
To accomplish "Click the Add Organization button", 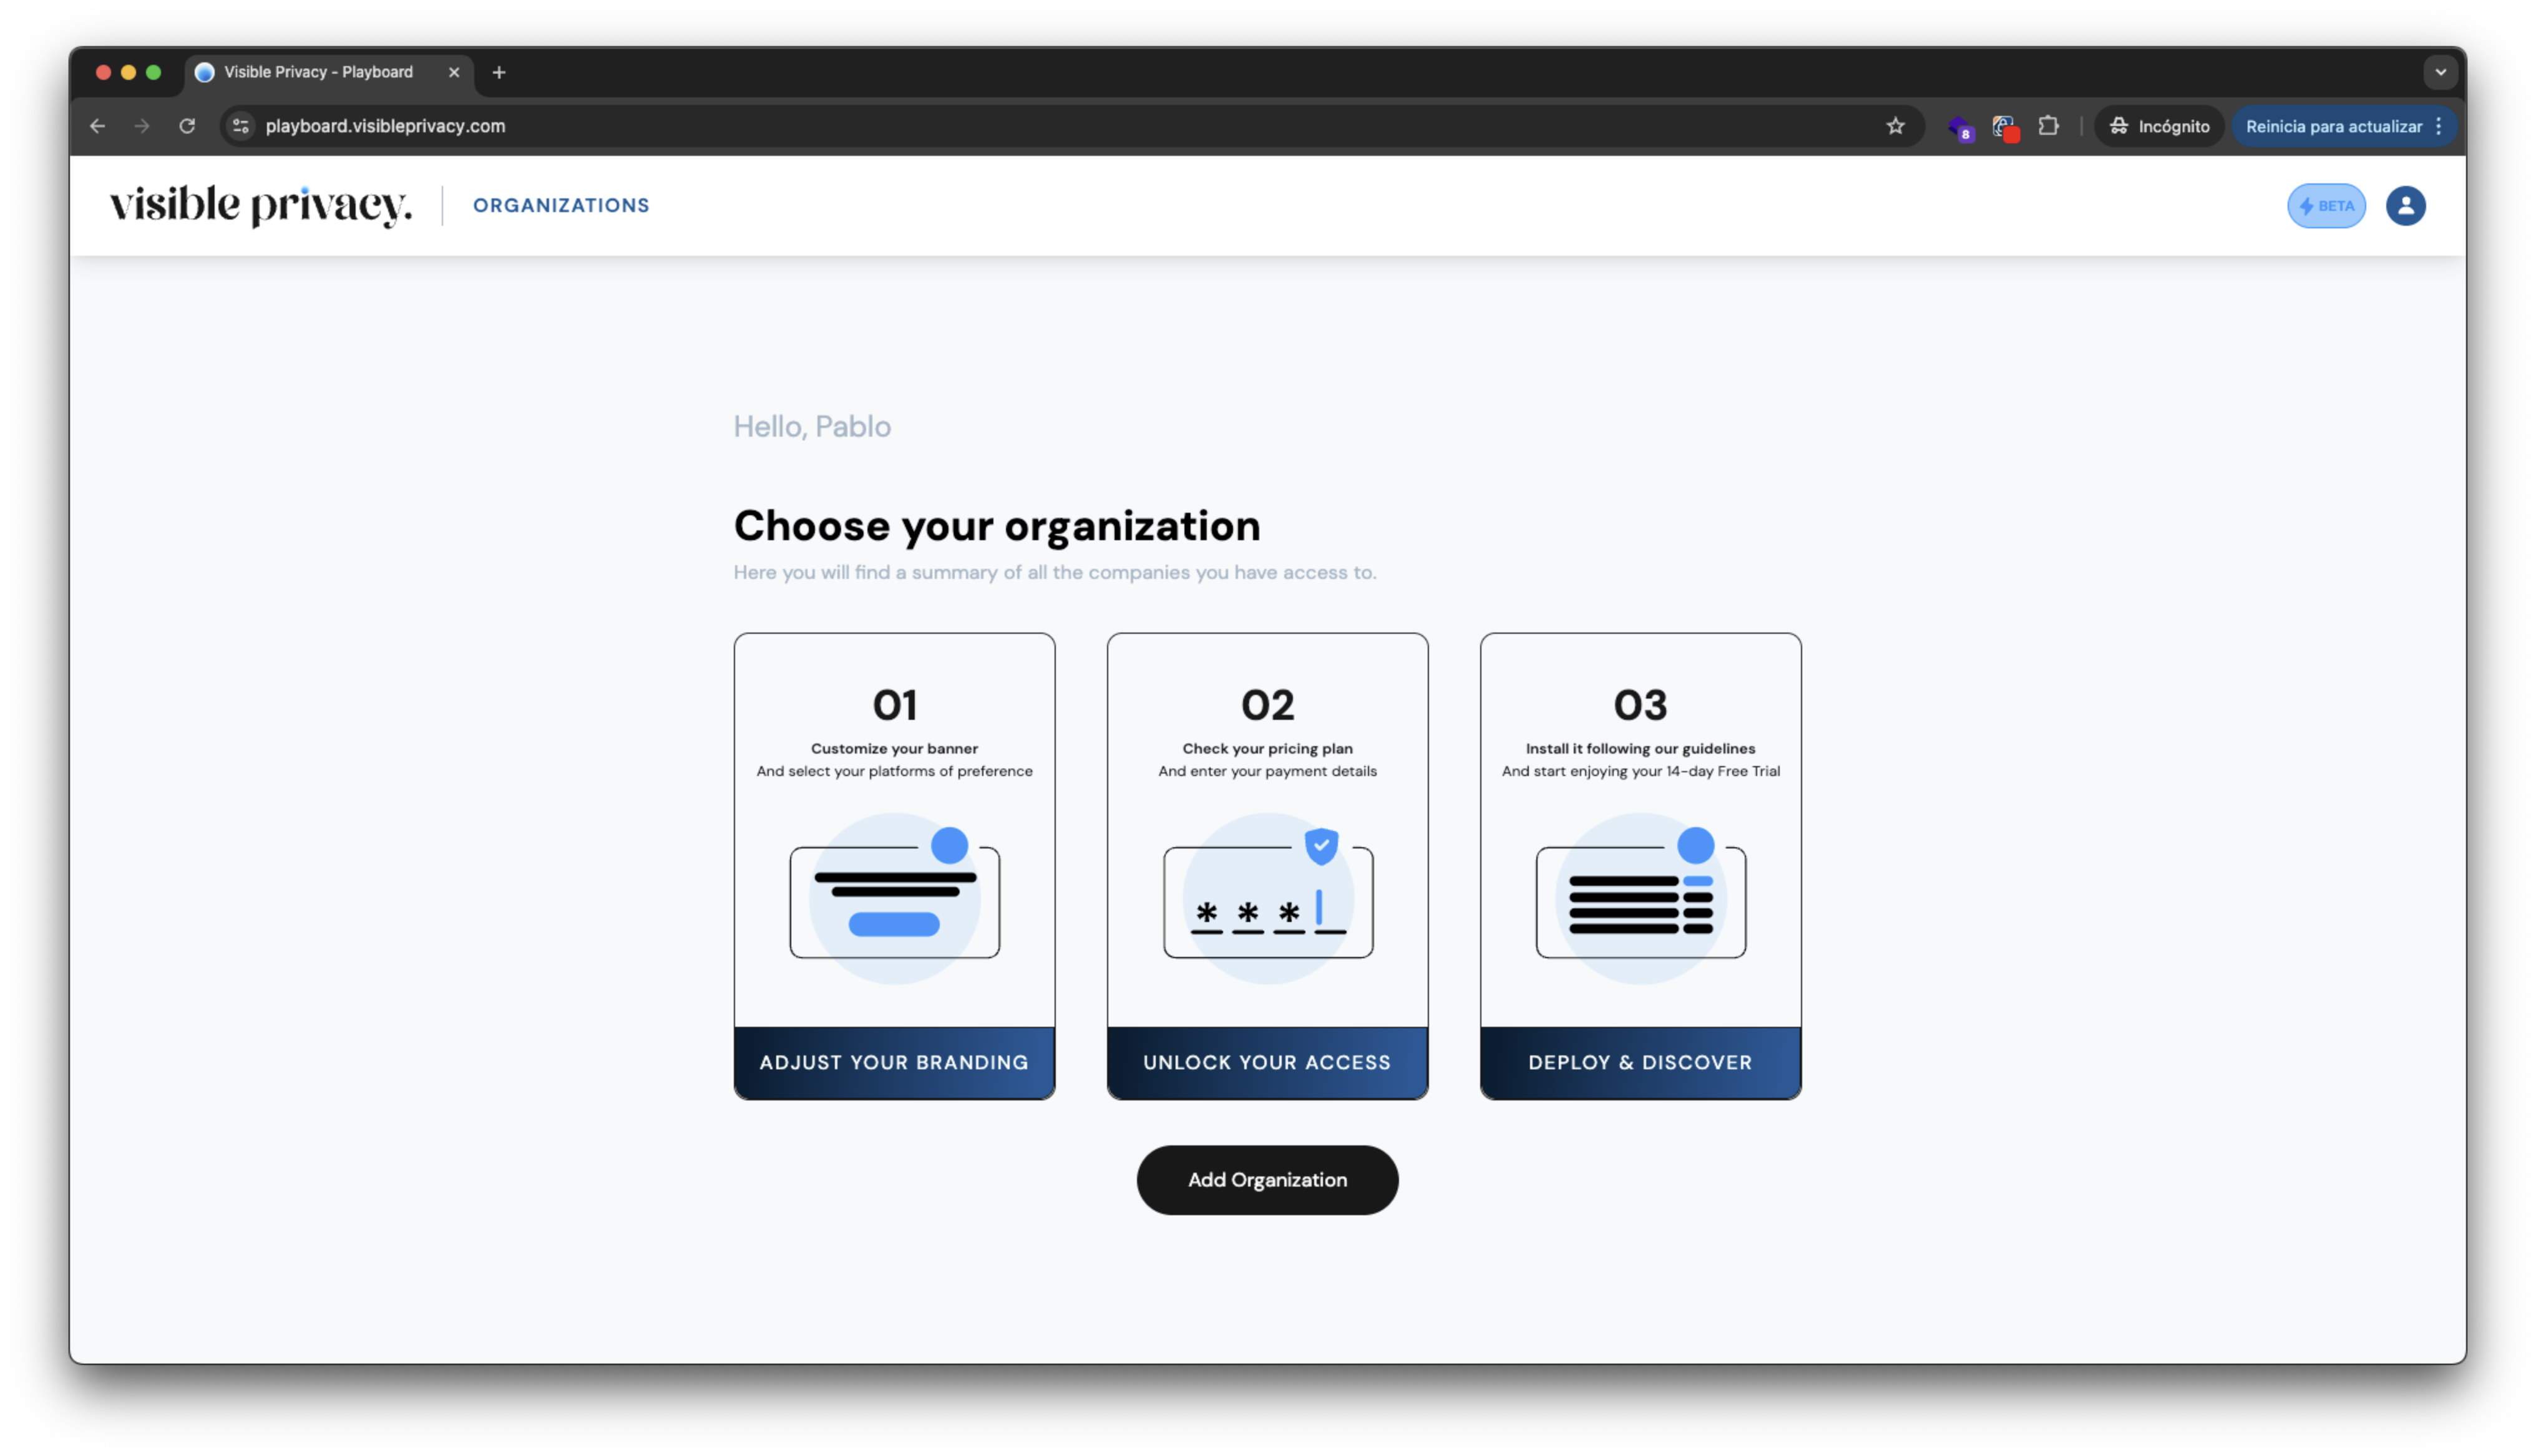I will pos(1267,1180).
